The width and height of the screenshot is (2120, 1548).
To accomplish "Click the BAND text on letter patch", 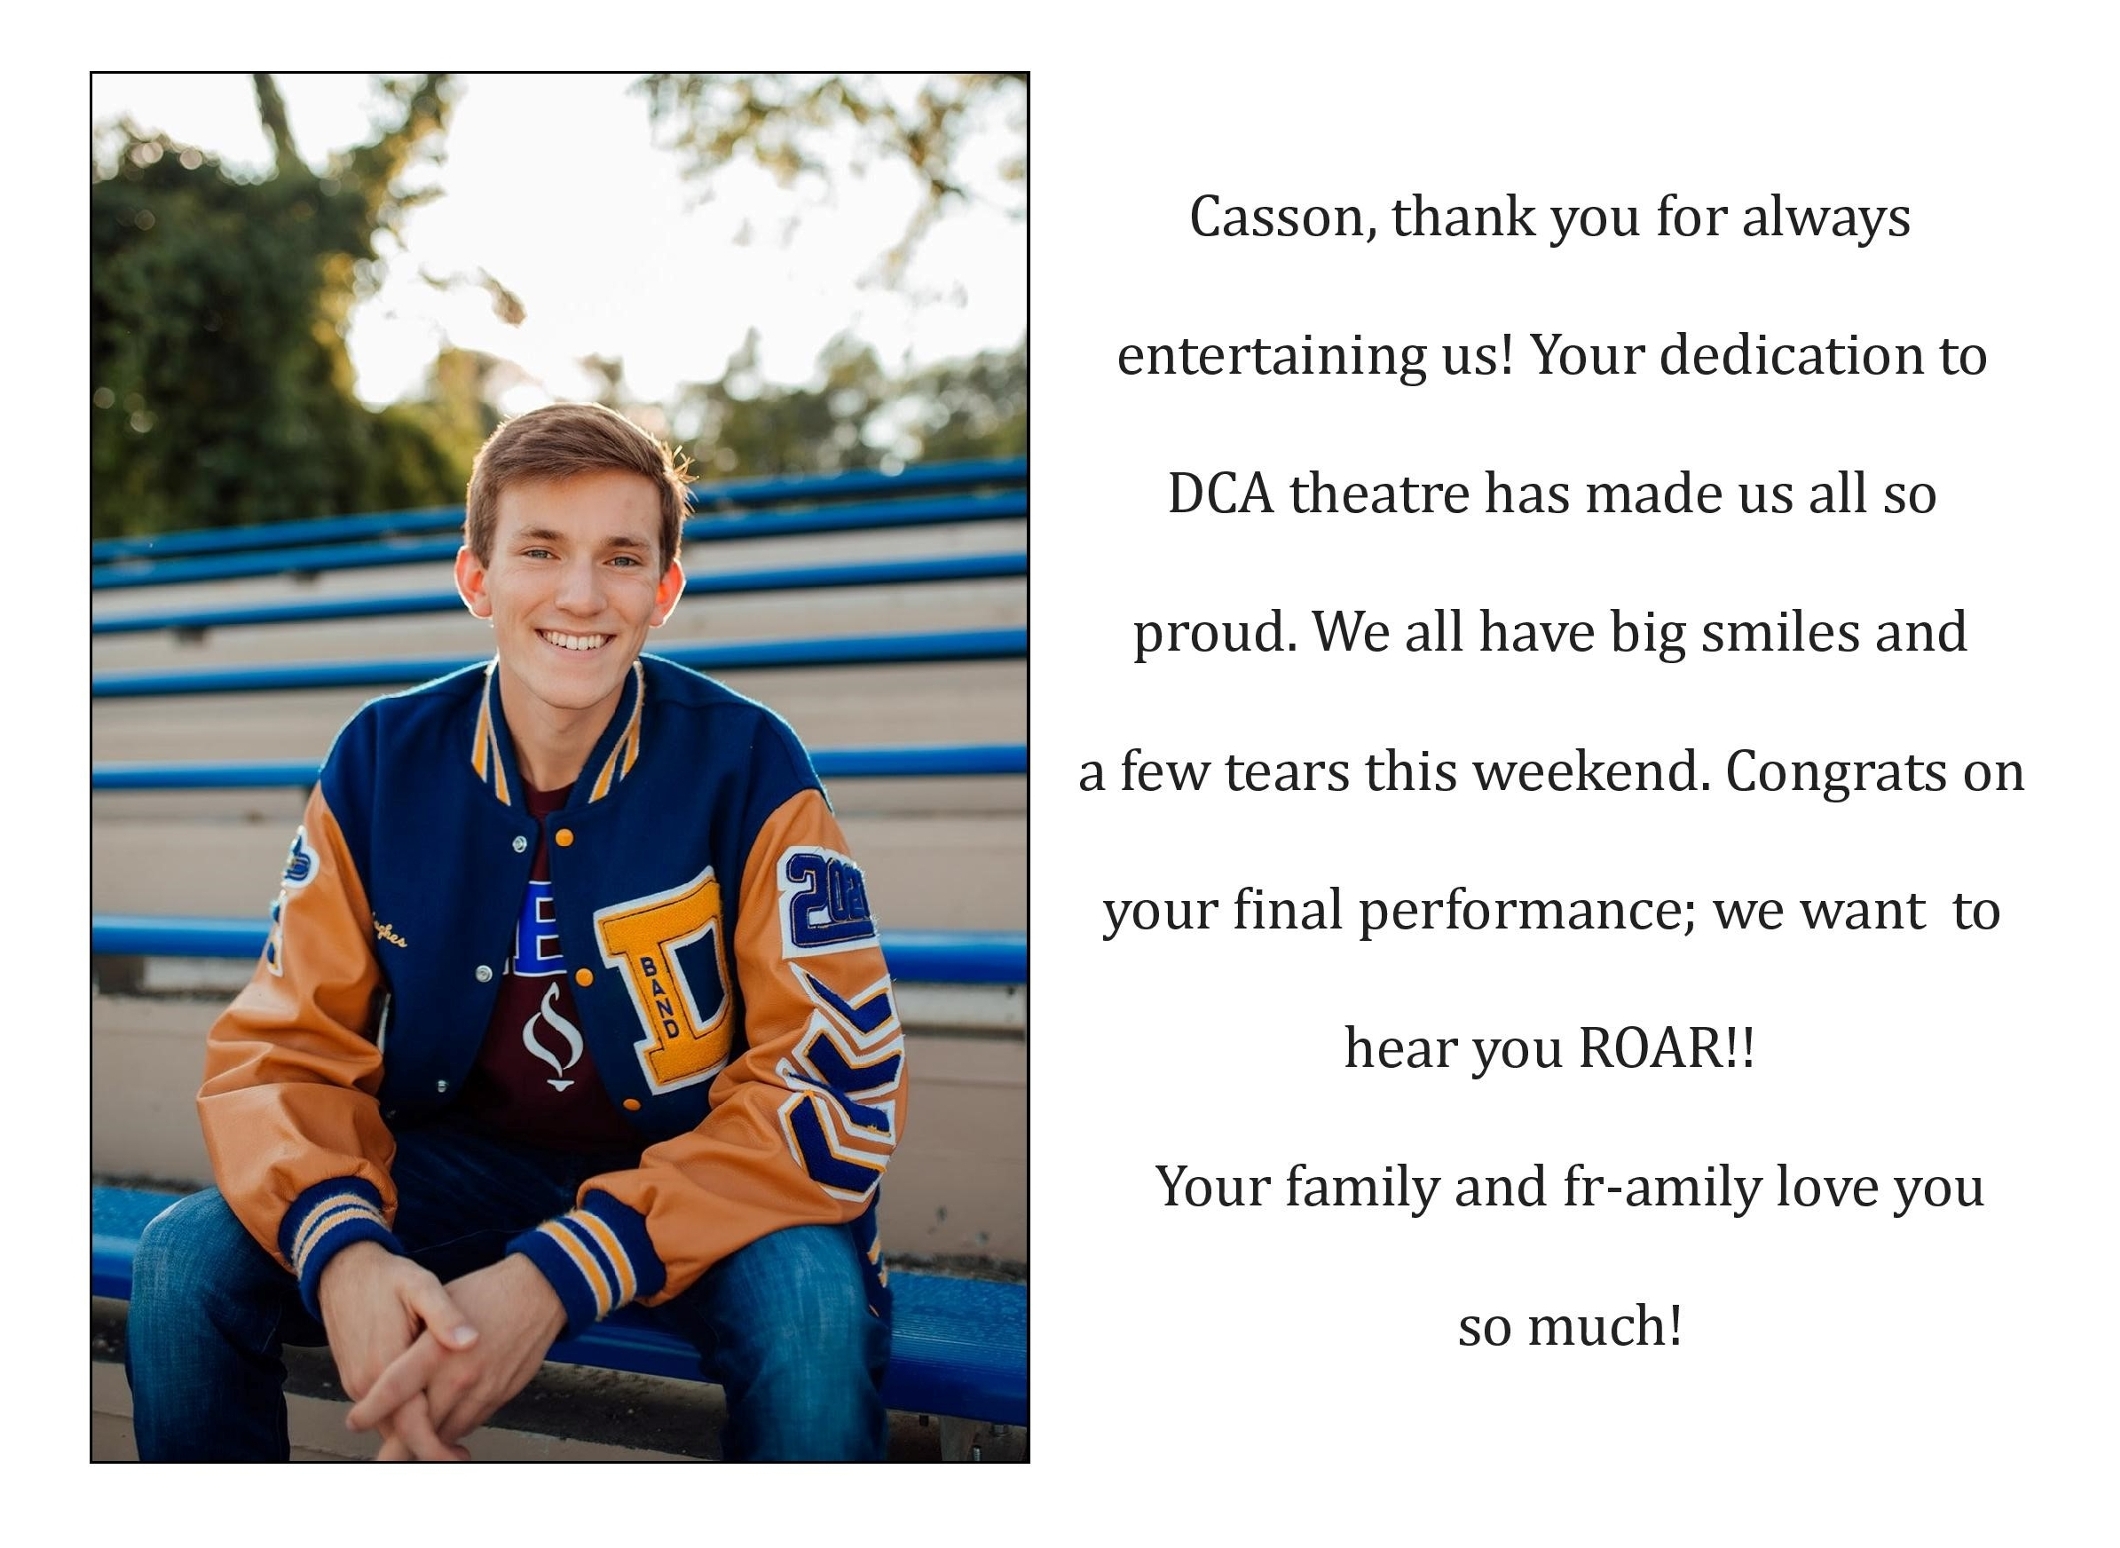I will click(660, 996).
